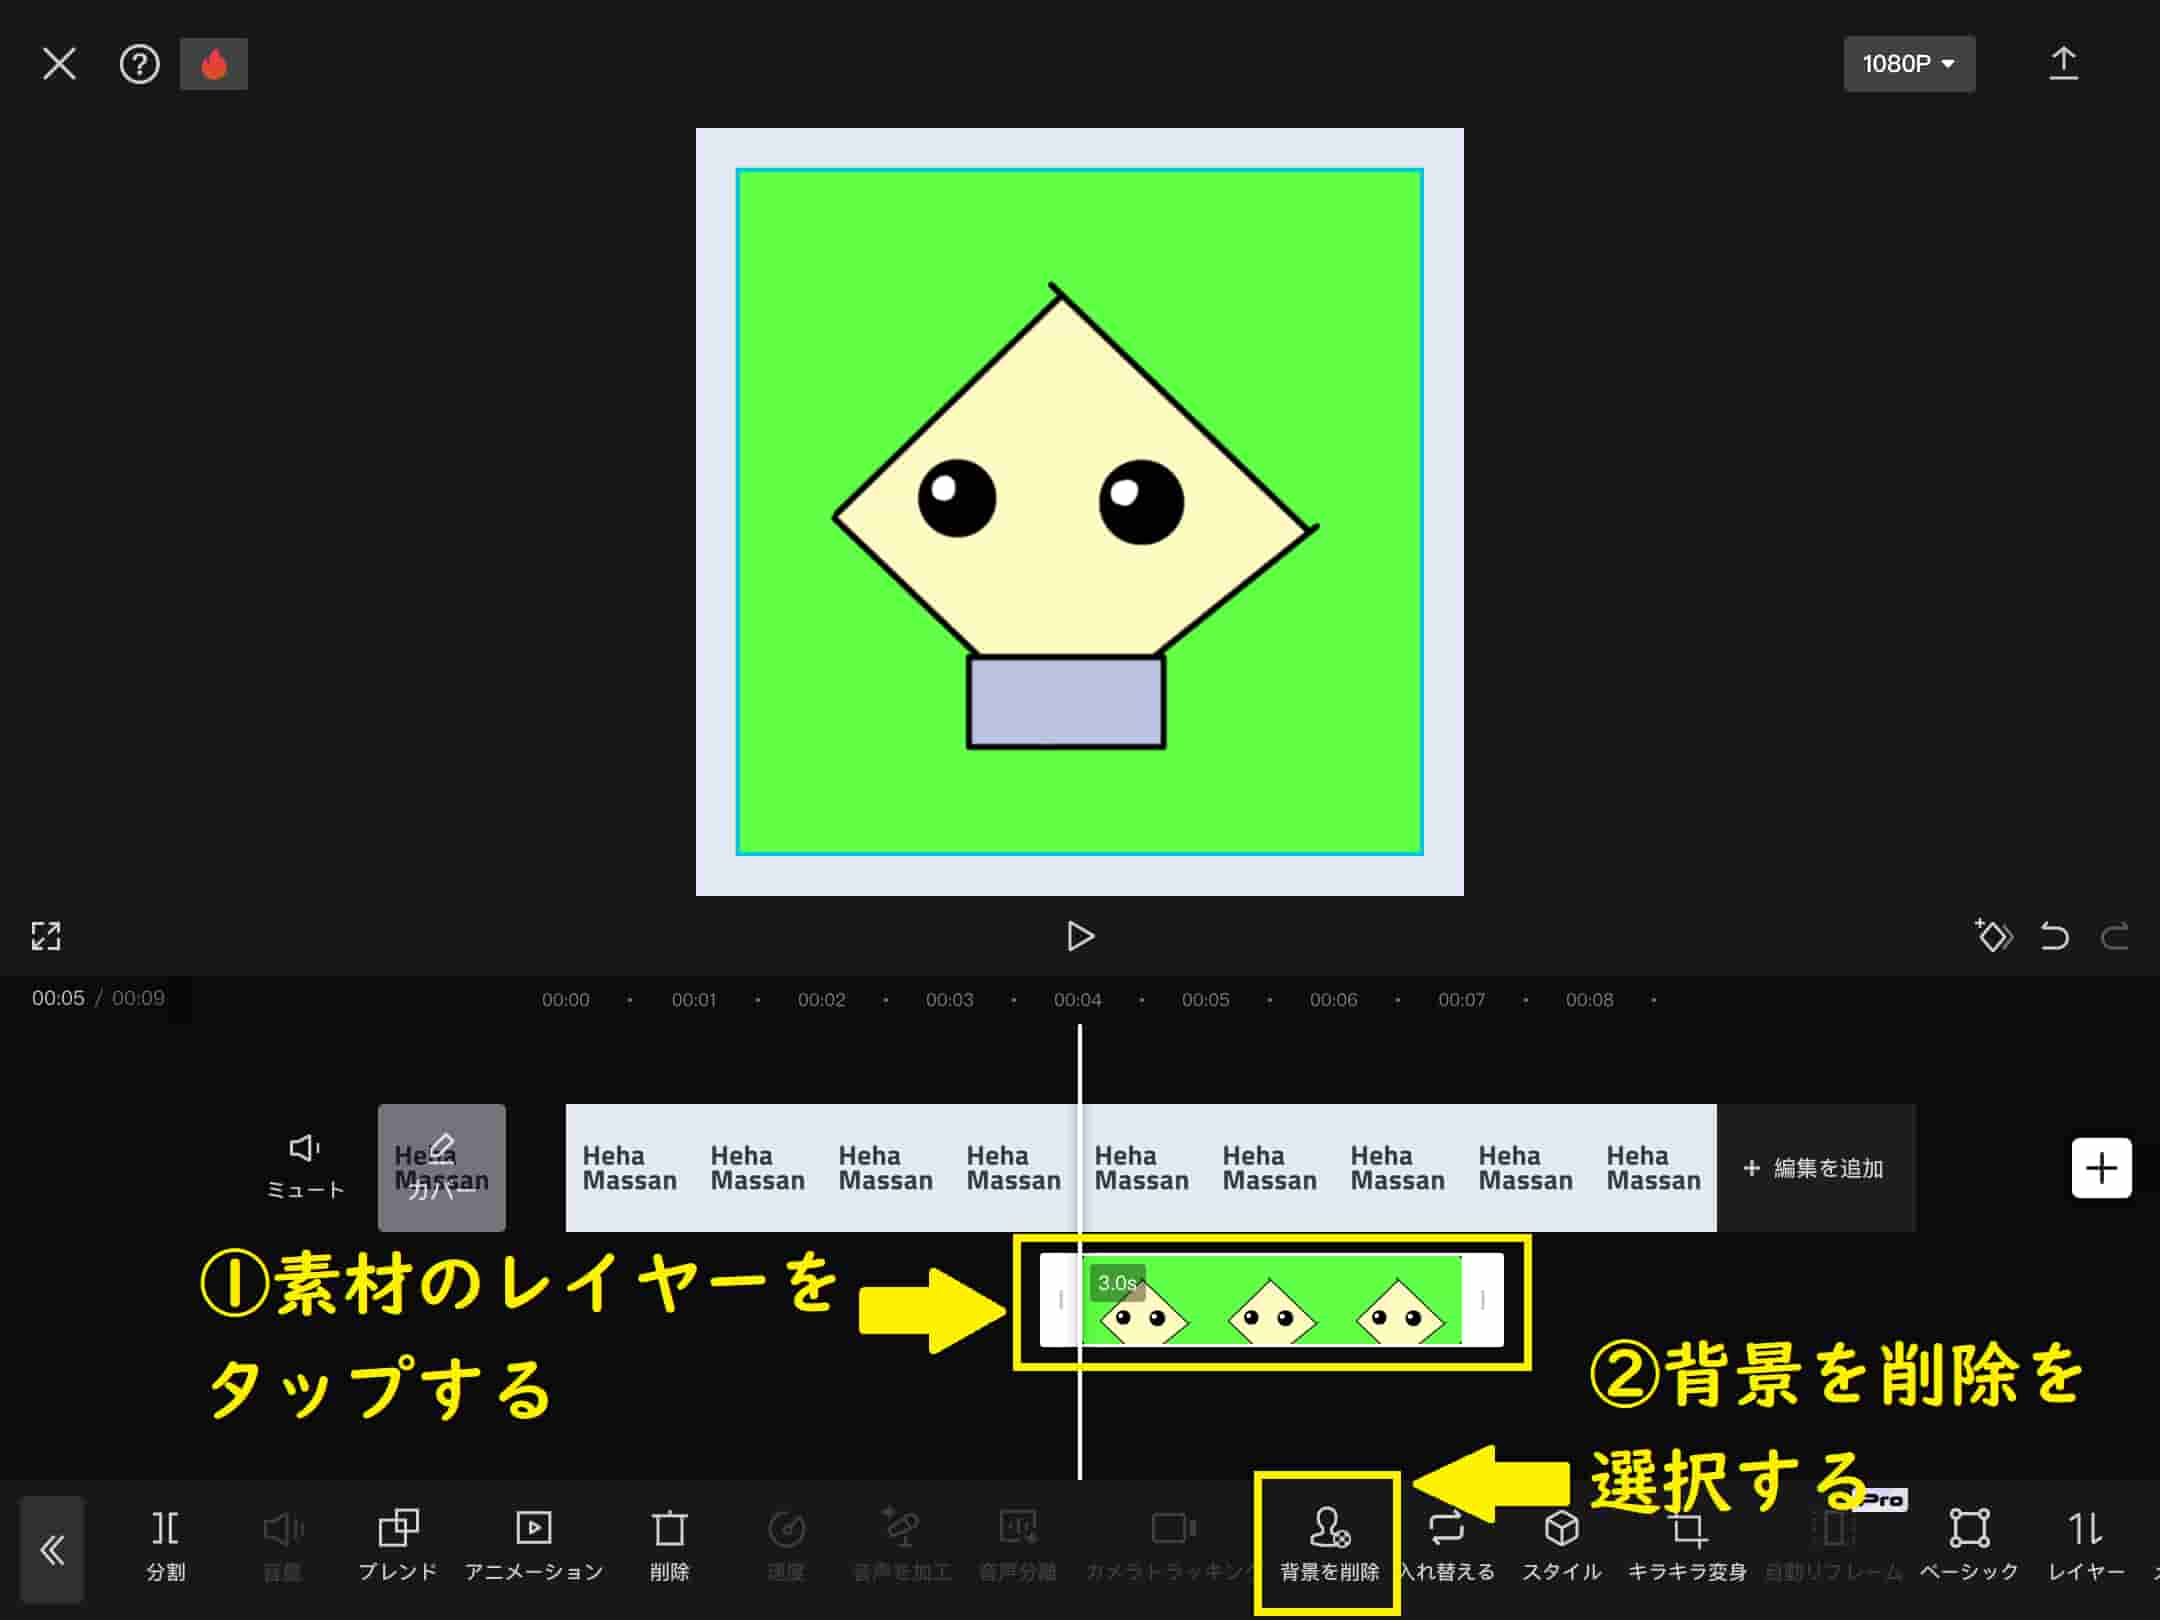Viewport: 2160px width, 1620px height.
Task: Enter fullscreen preview mode
Action: [x=46, y=937]
